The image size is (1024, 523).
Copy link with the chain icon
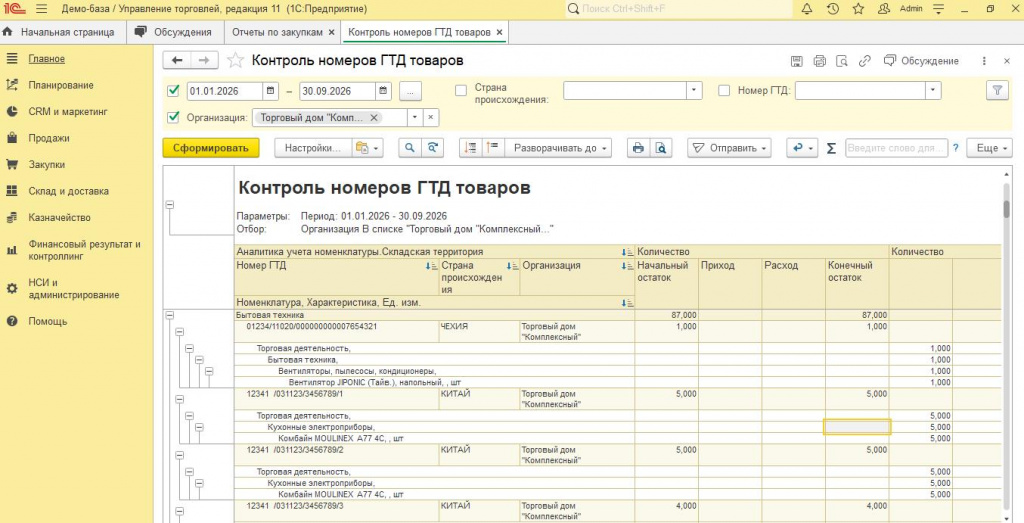[865, 61]
